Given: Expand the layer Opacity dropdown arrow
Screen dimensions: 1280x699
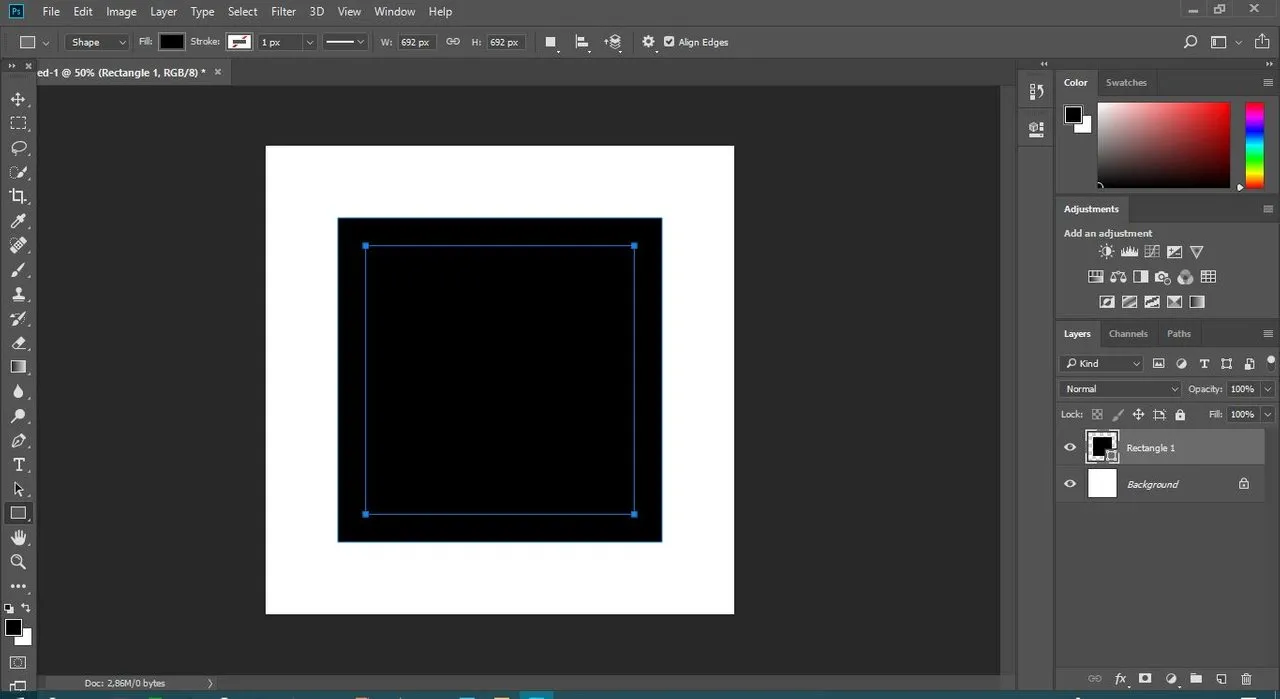Looking at the screenshot, I should pyautogui.click(x=1268, y=389).
